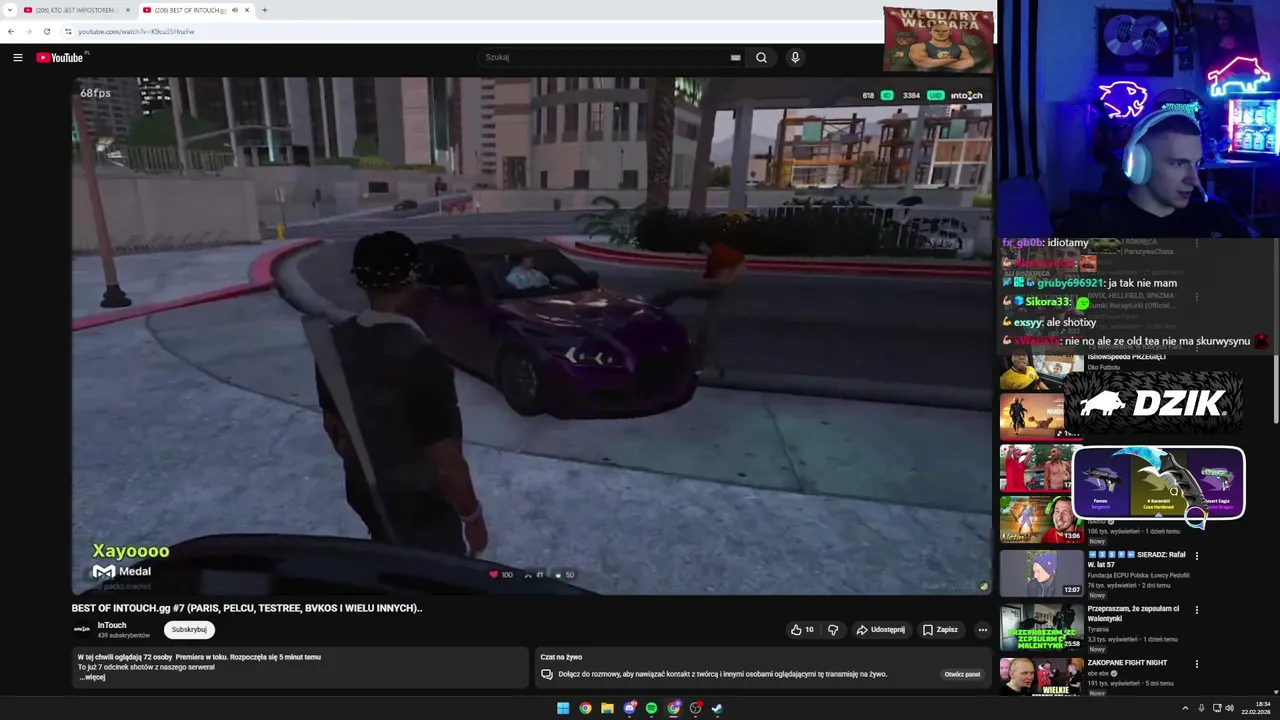
Task: Click the Otwórz panel chat button
Action: (x=962, y=674)
